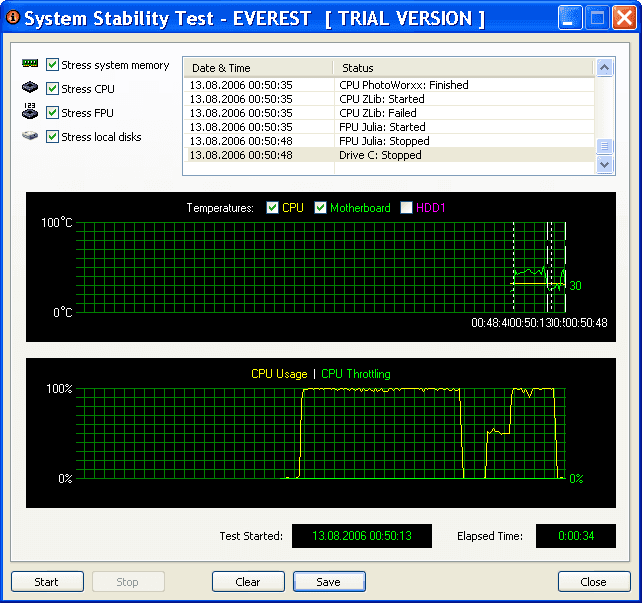642x603 pixels.
Task: Select the Drive C: Stopped row
Action: 389,155
